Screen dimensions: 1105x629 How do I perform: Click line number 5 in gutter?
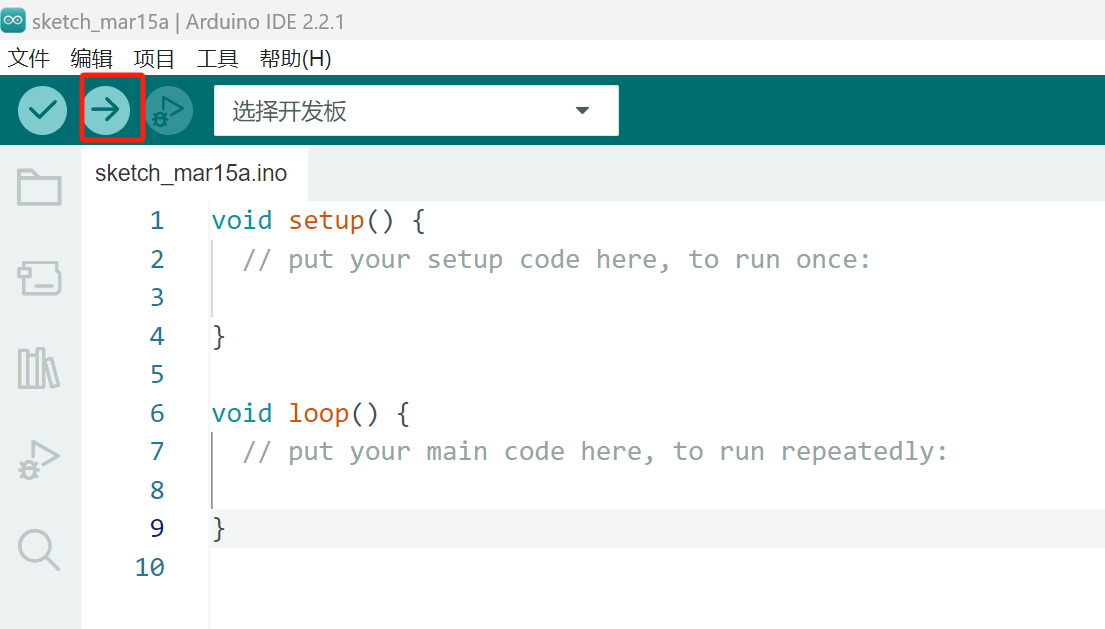157,375
